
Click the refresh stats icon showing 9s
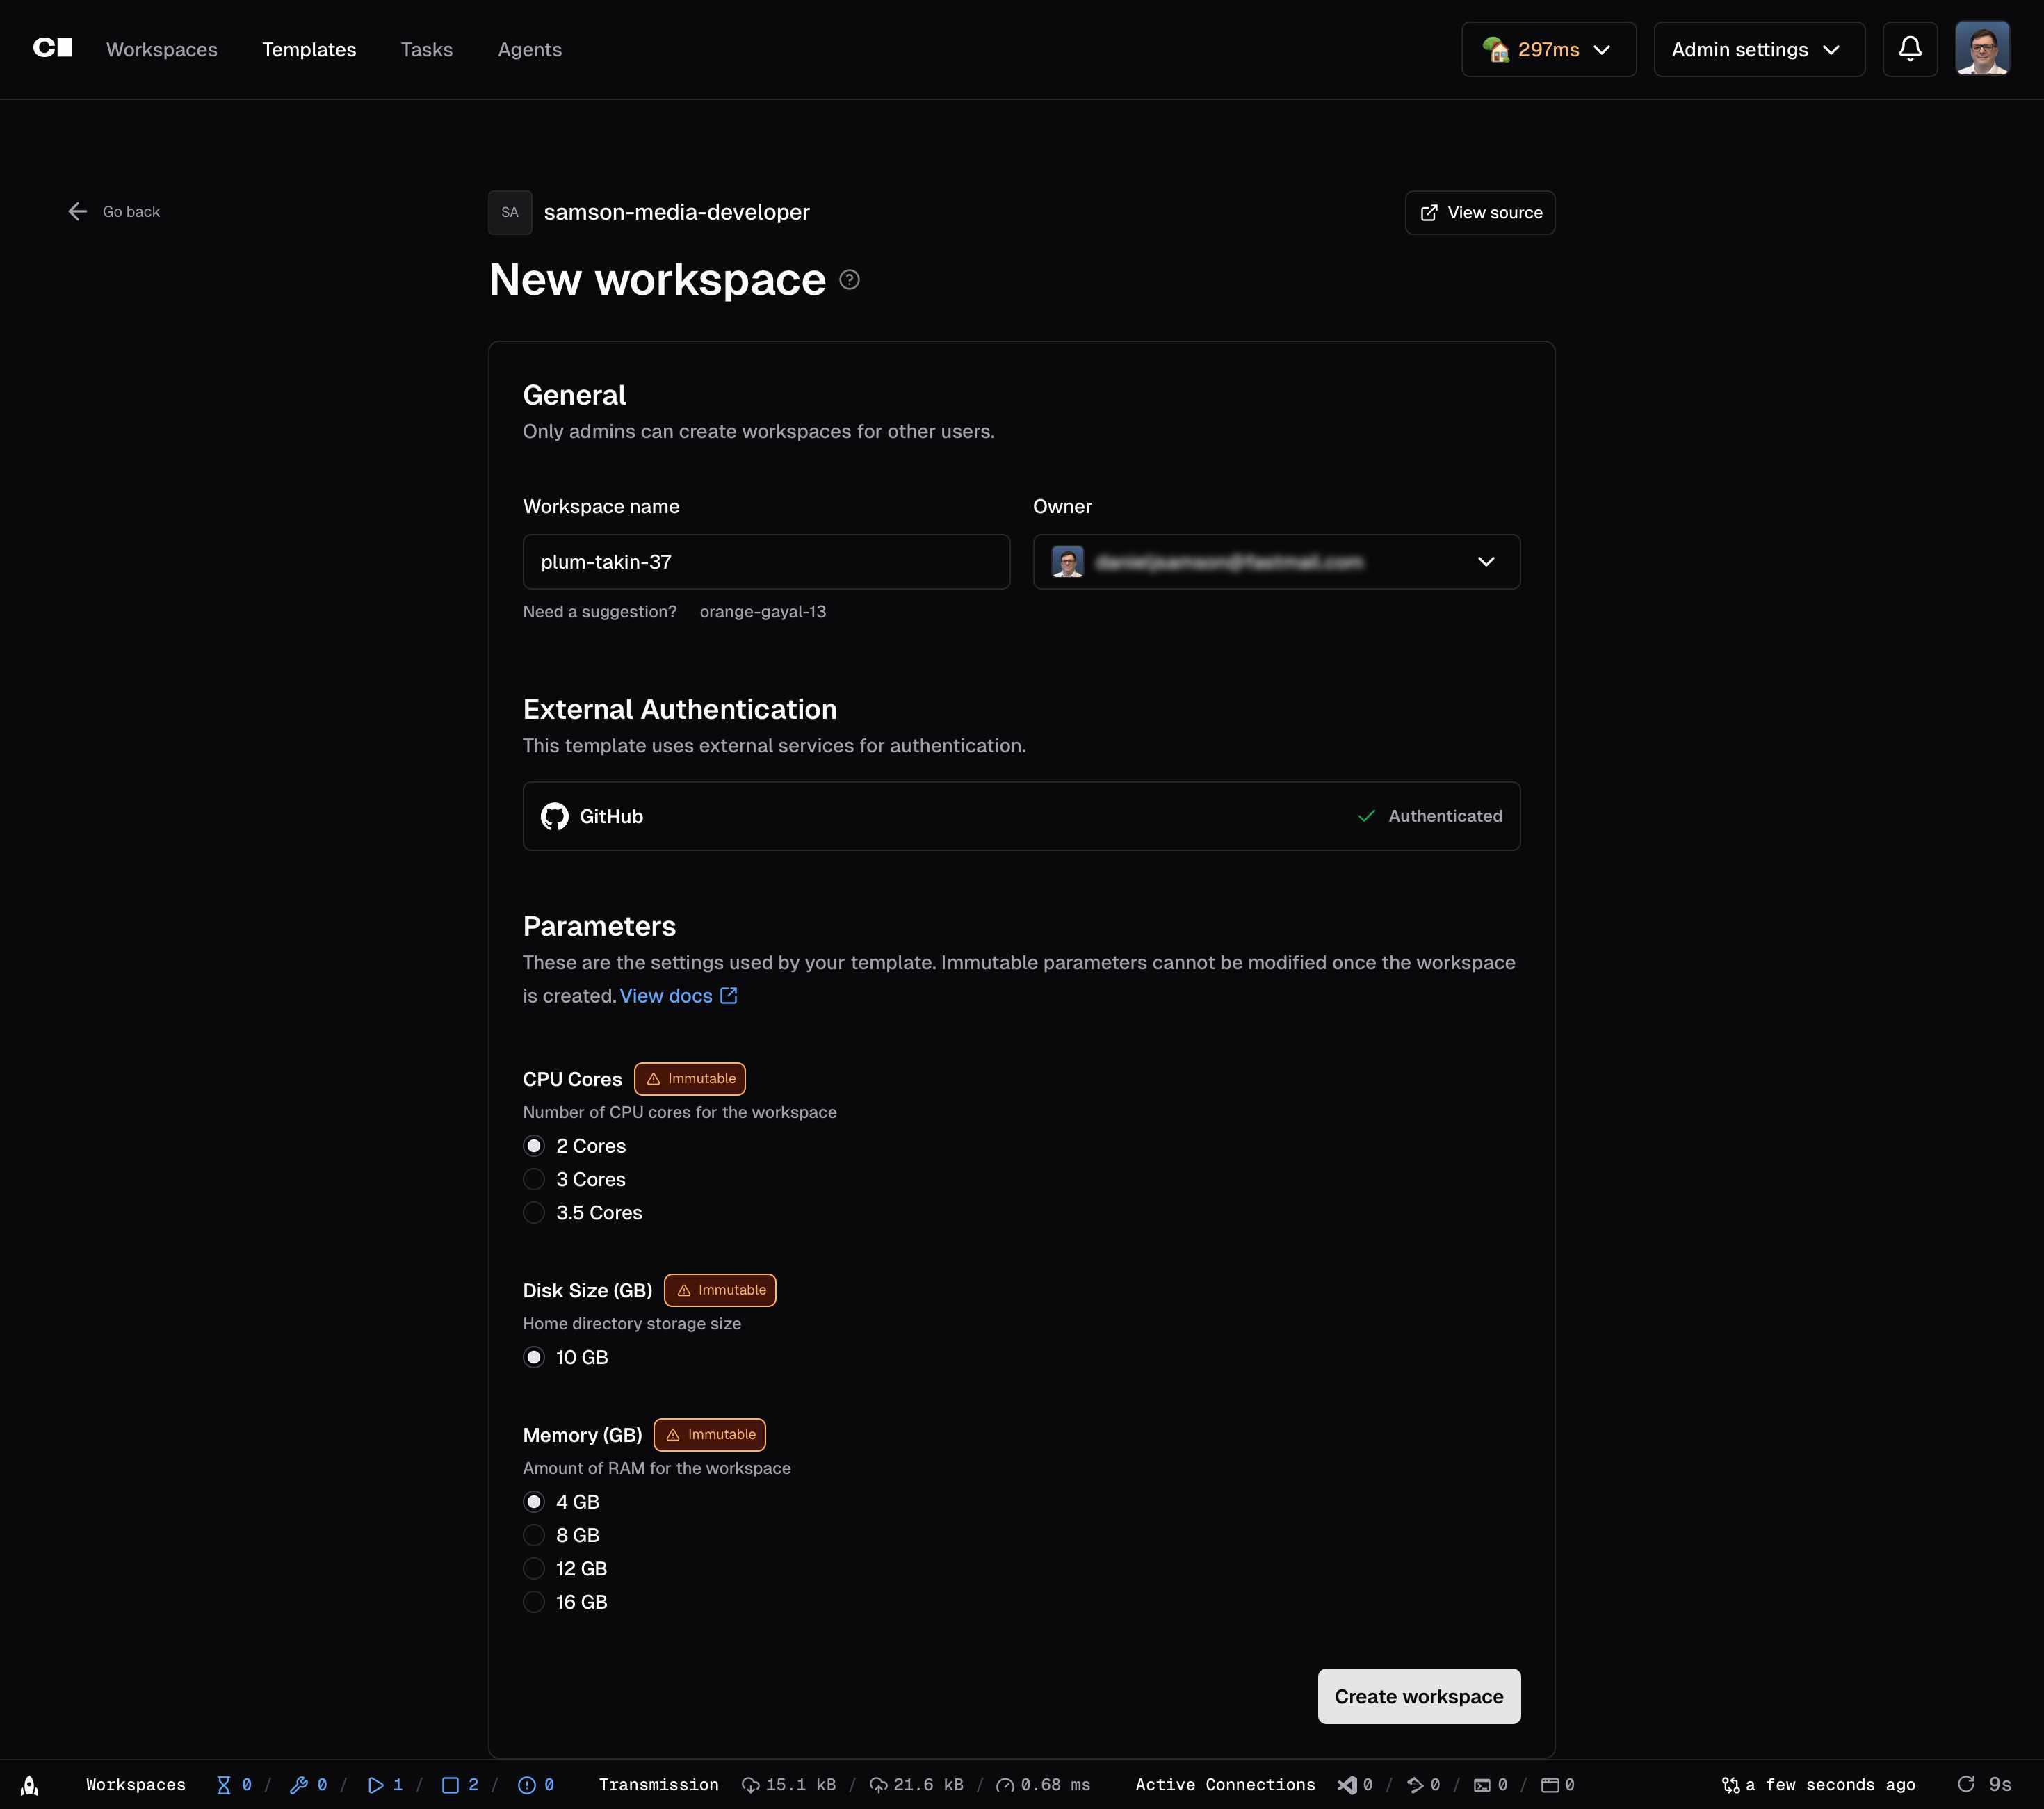[1966, 1785]
